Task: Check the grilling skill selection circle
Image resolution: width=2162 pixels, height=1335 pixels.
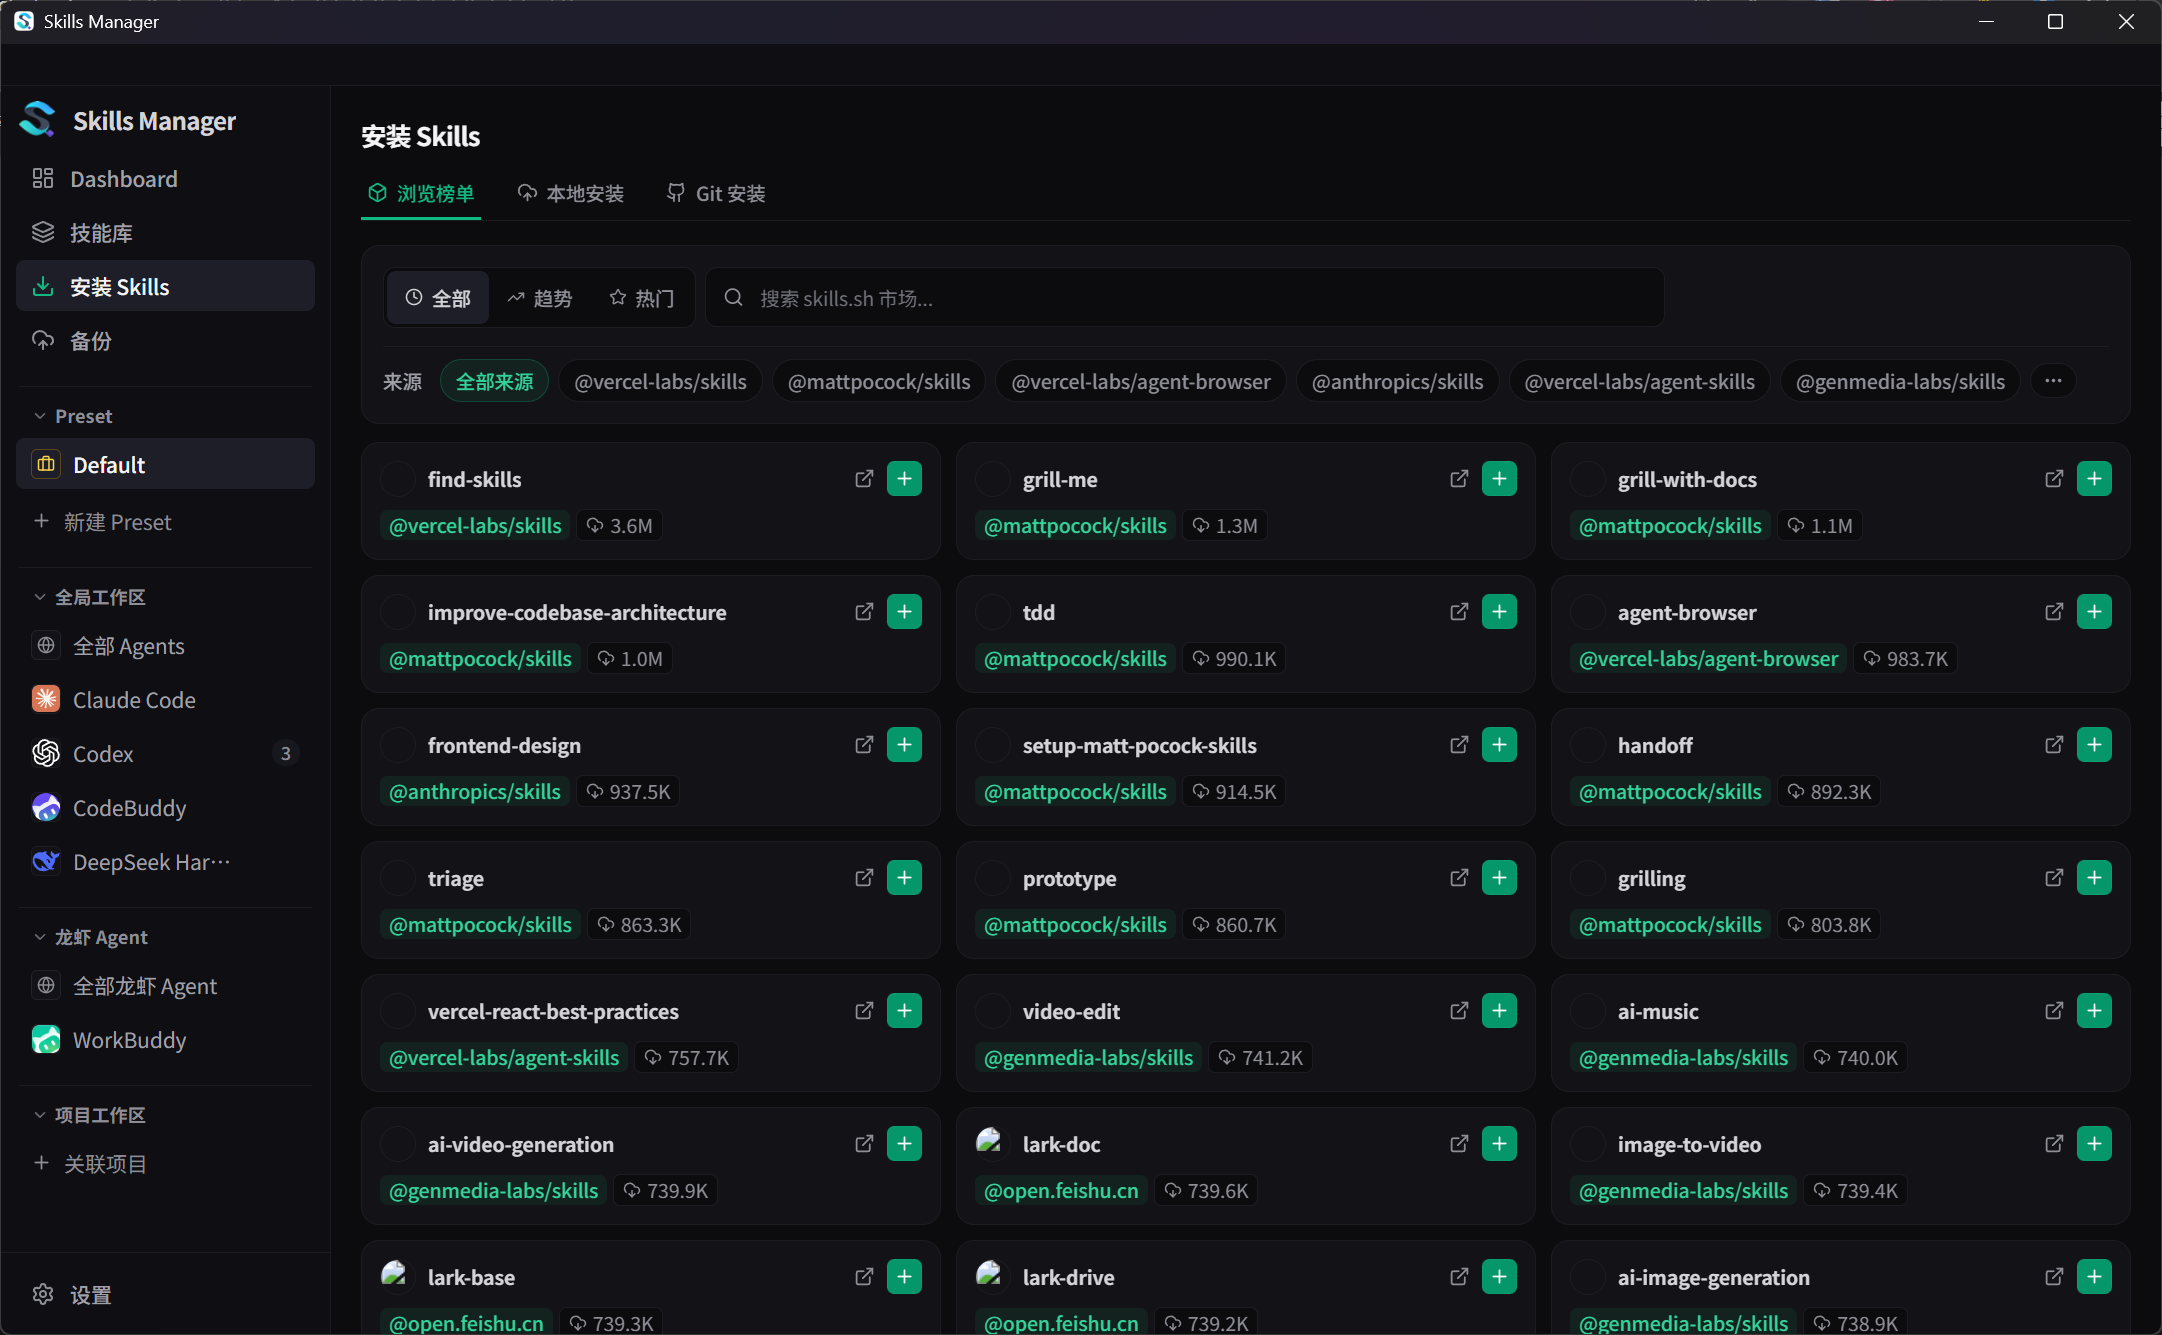Action: pos(1587,878)
